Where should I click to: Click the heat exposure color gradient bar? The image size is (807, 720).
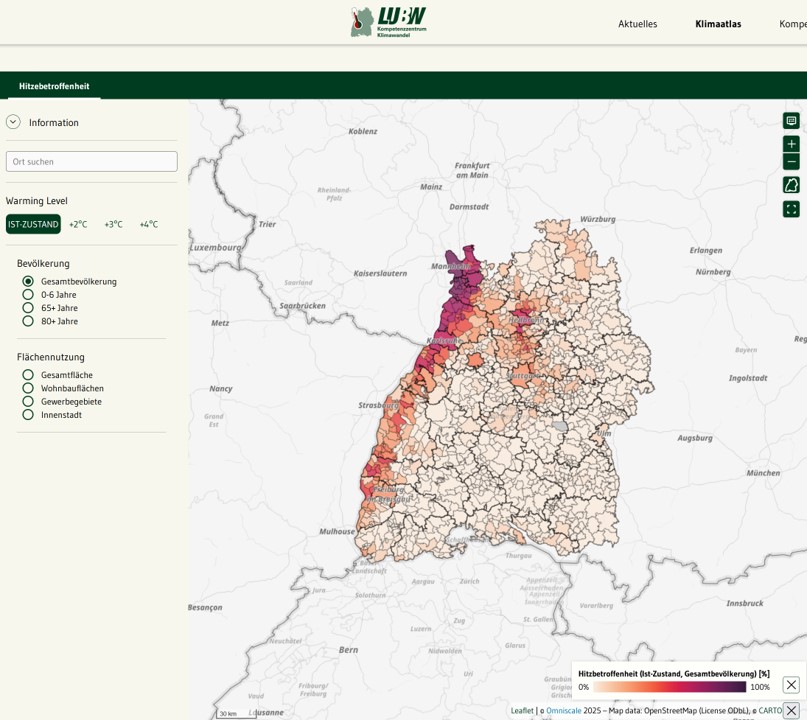(x=669, y=687)
